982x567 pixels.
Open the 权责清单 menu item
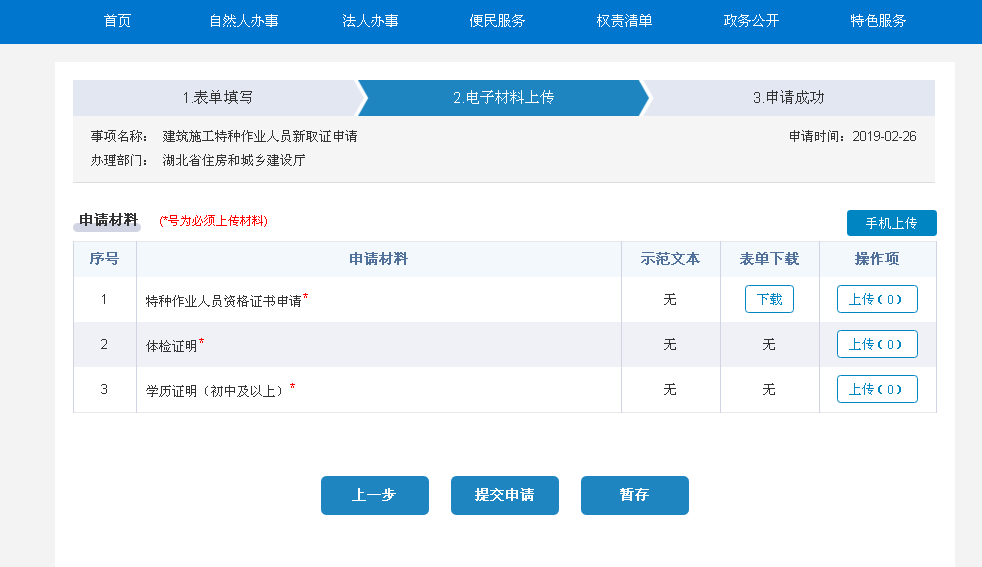(x=624, y=21)
